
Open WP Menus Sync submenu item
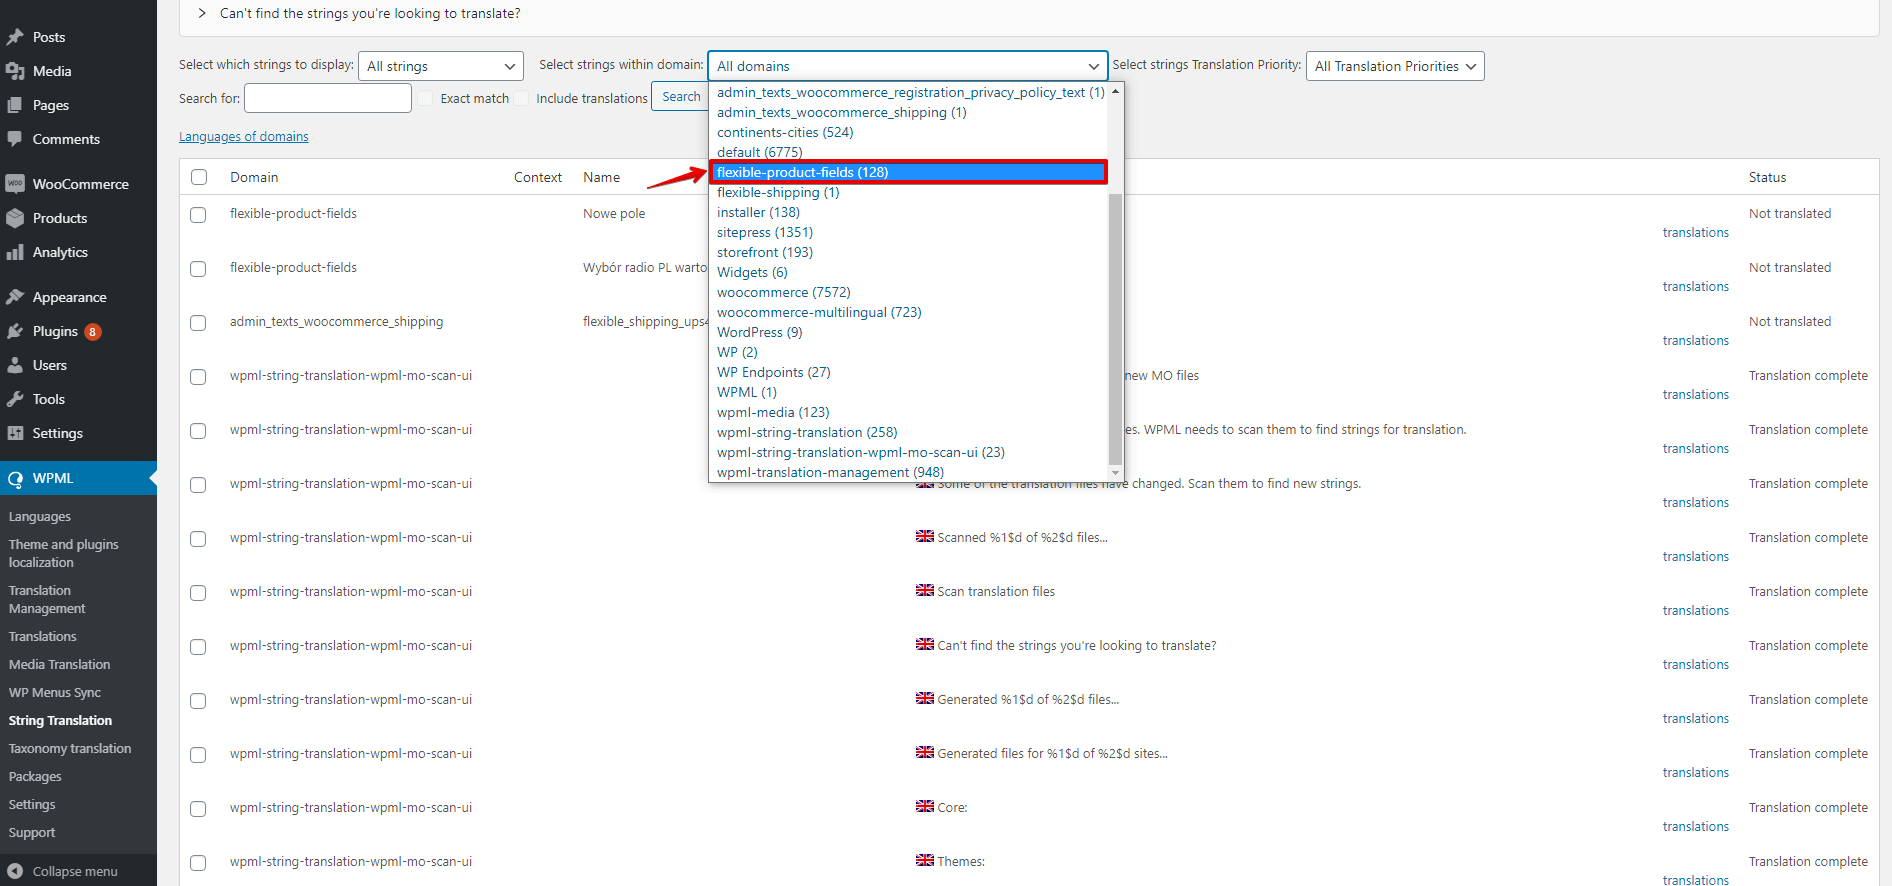point(55,692)
